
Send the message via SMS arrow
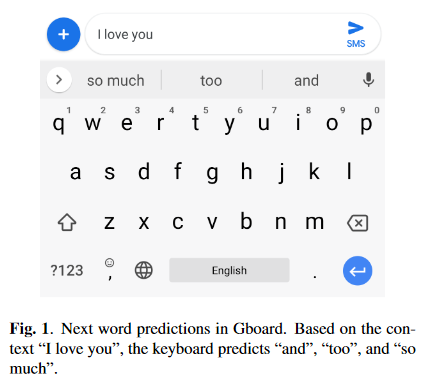pyautogui.click(x=356, y=34)
